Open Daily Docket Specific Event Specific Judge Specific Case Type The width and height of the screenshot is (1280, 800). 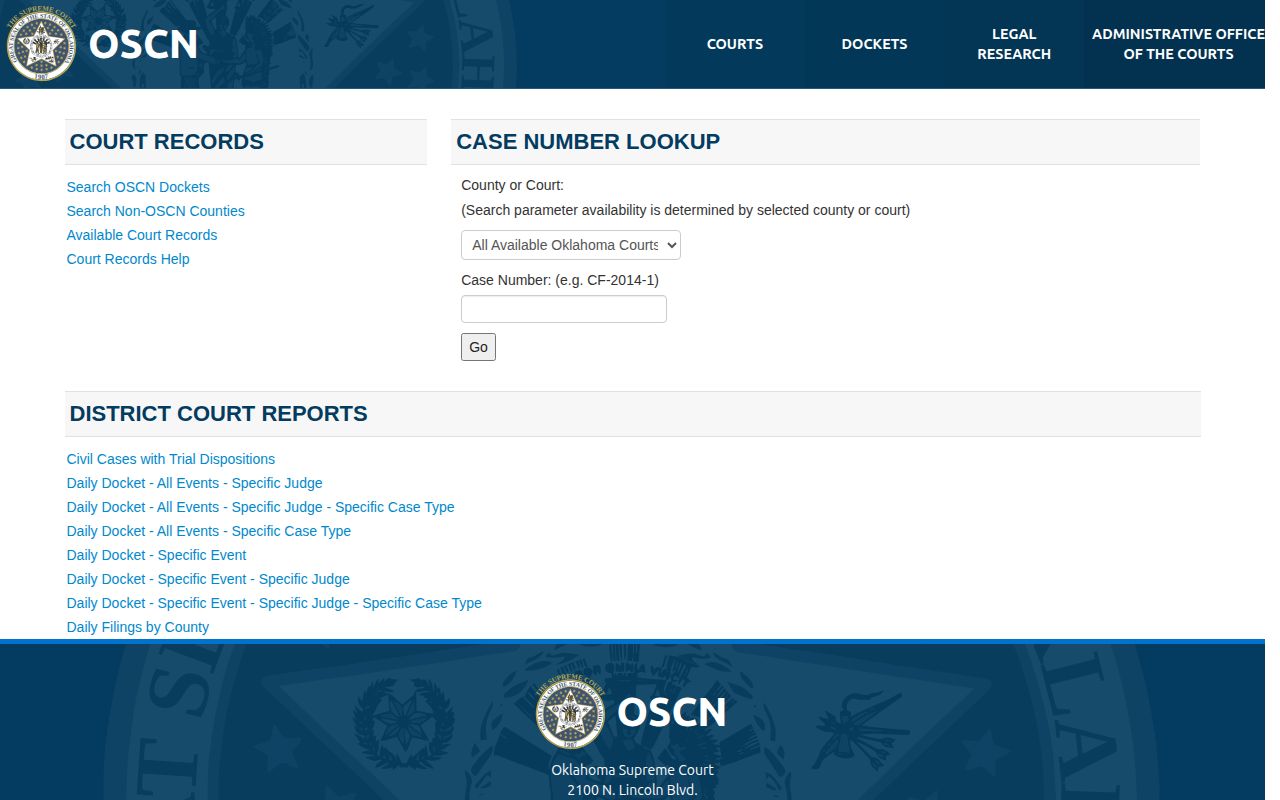pos(274,603)
